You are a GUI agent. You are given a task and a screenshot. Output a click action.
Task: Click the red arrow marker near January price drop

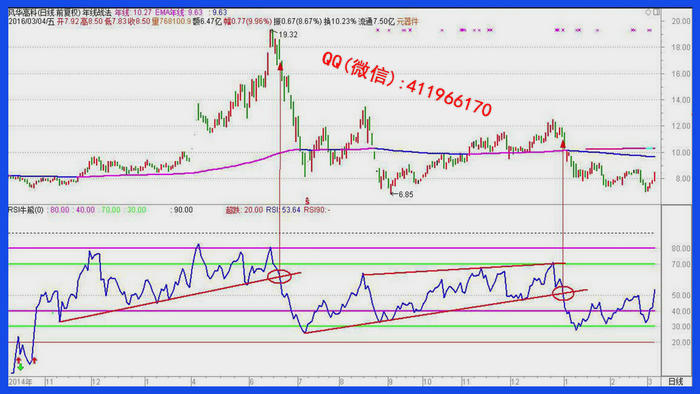563,144
